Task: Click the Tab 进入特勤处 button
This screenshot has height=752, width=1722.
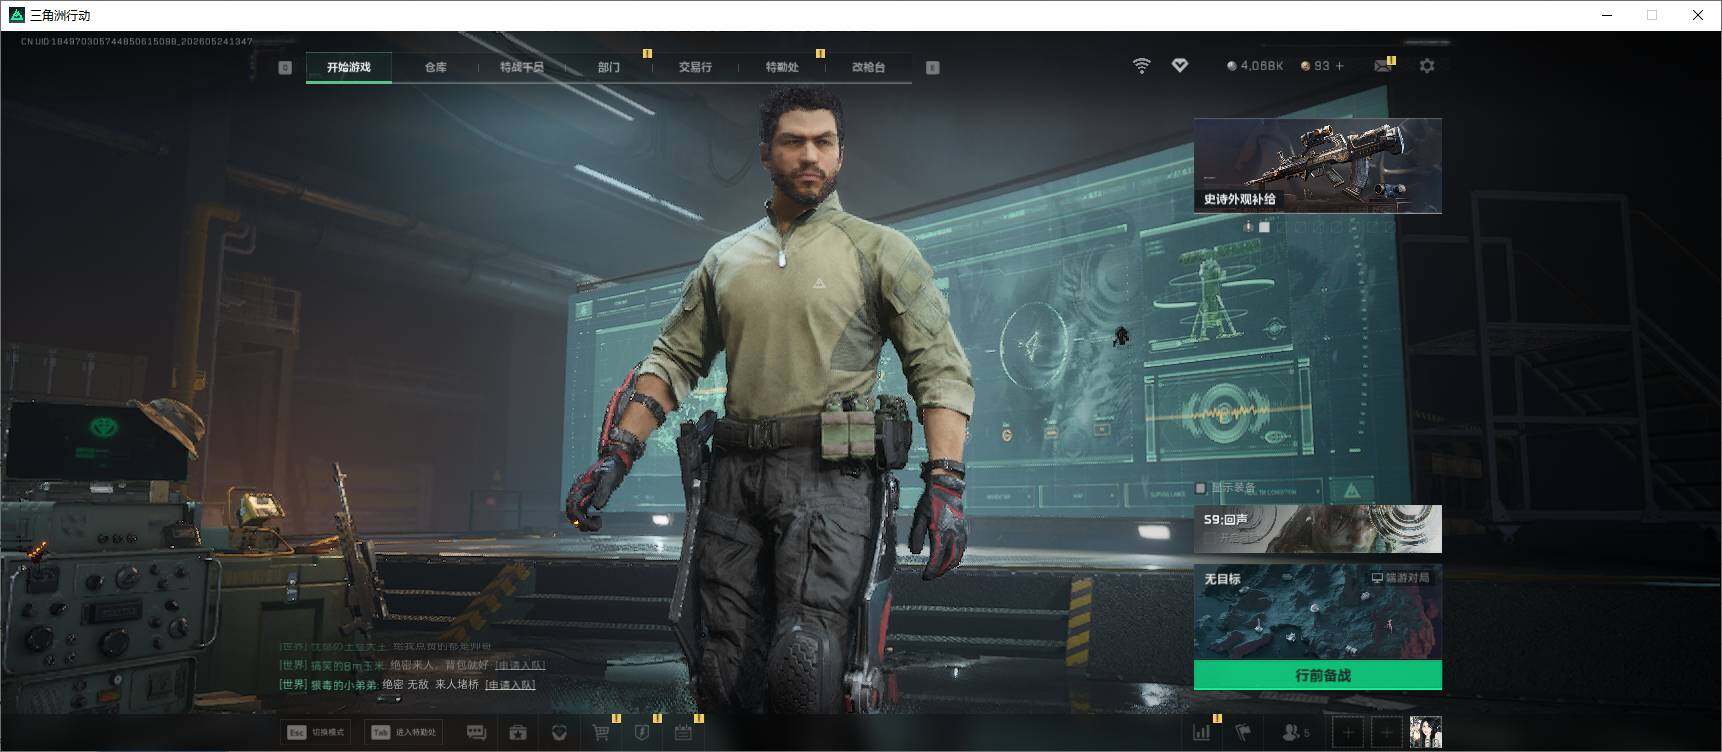Action: [x=404, y=733]
